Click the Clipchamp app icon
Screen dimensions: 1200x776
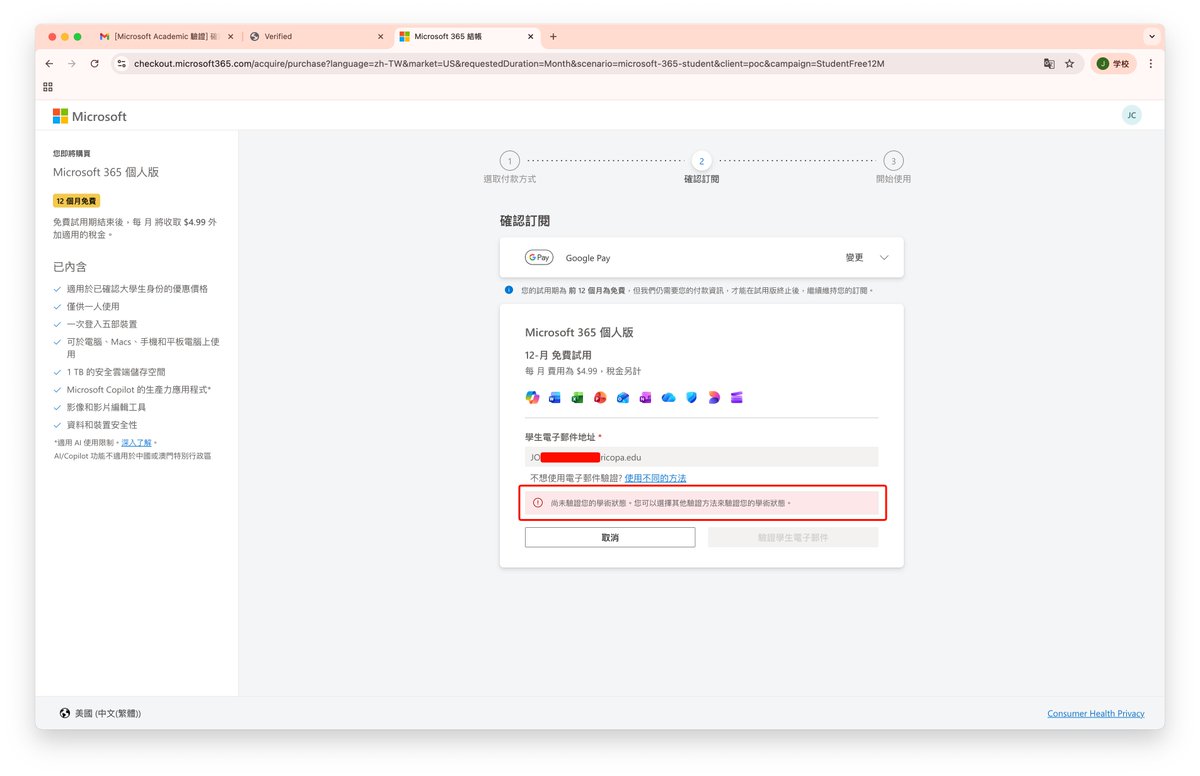(736, 397)
